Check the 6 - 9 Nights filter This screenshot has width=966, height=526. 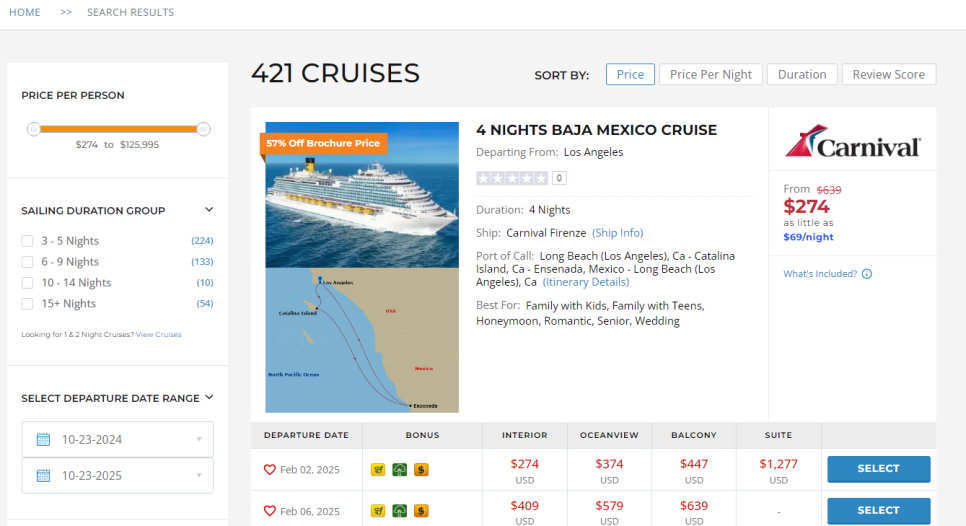point(27,262)
